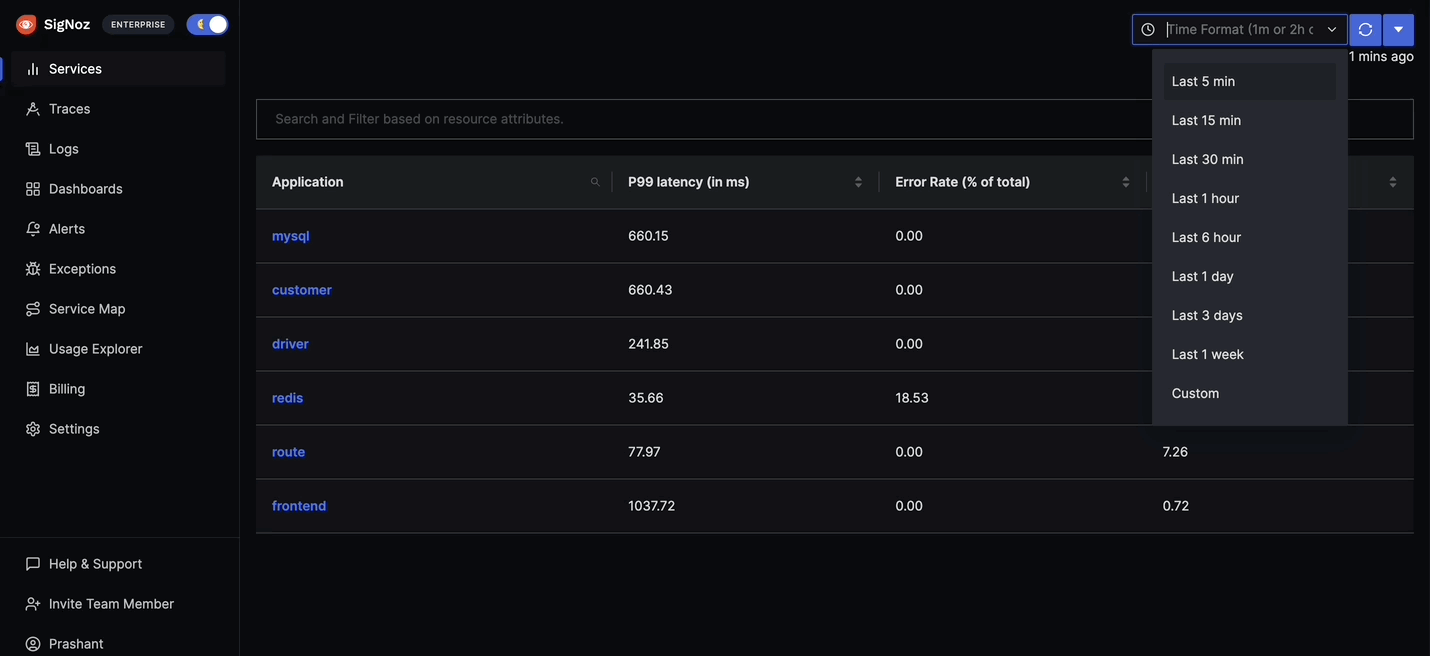Expand the auto-refresh dropdown arrow

[x=1398, y=29]
